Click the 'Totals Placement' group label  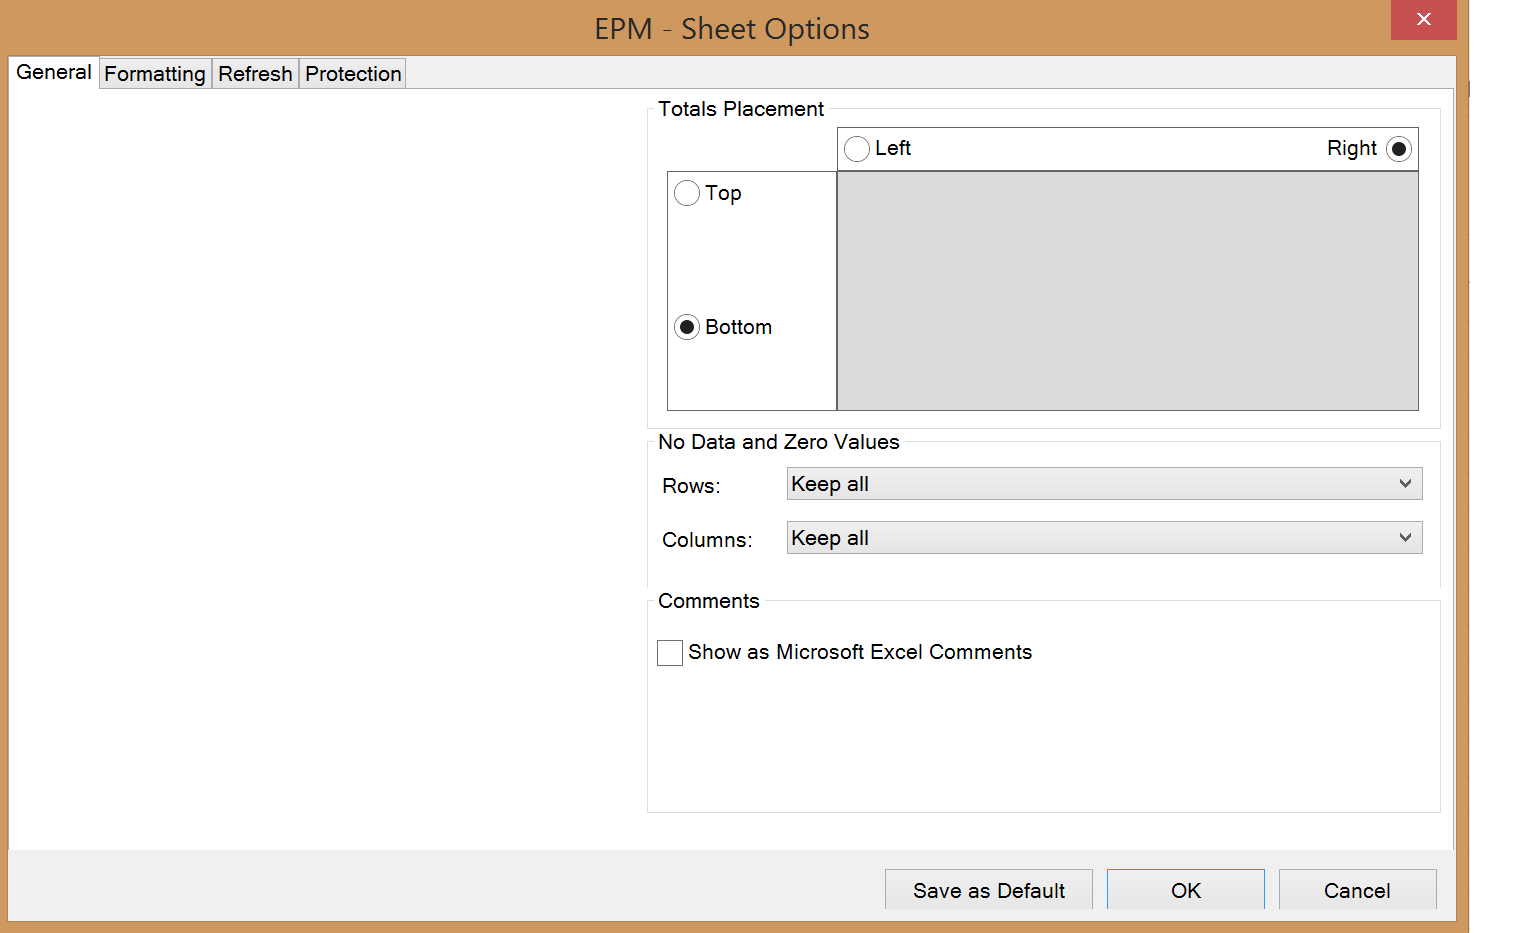tap(741, 109)
